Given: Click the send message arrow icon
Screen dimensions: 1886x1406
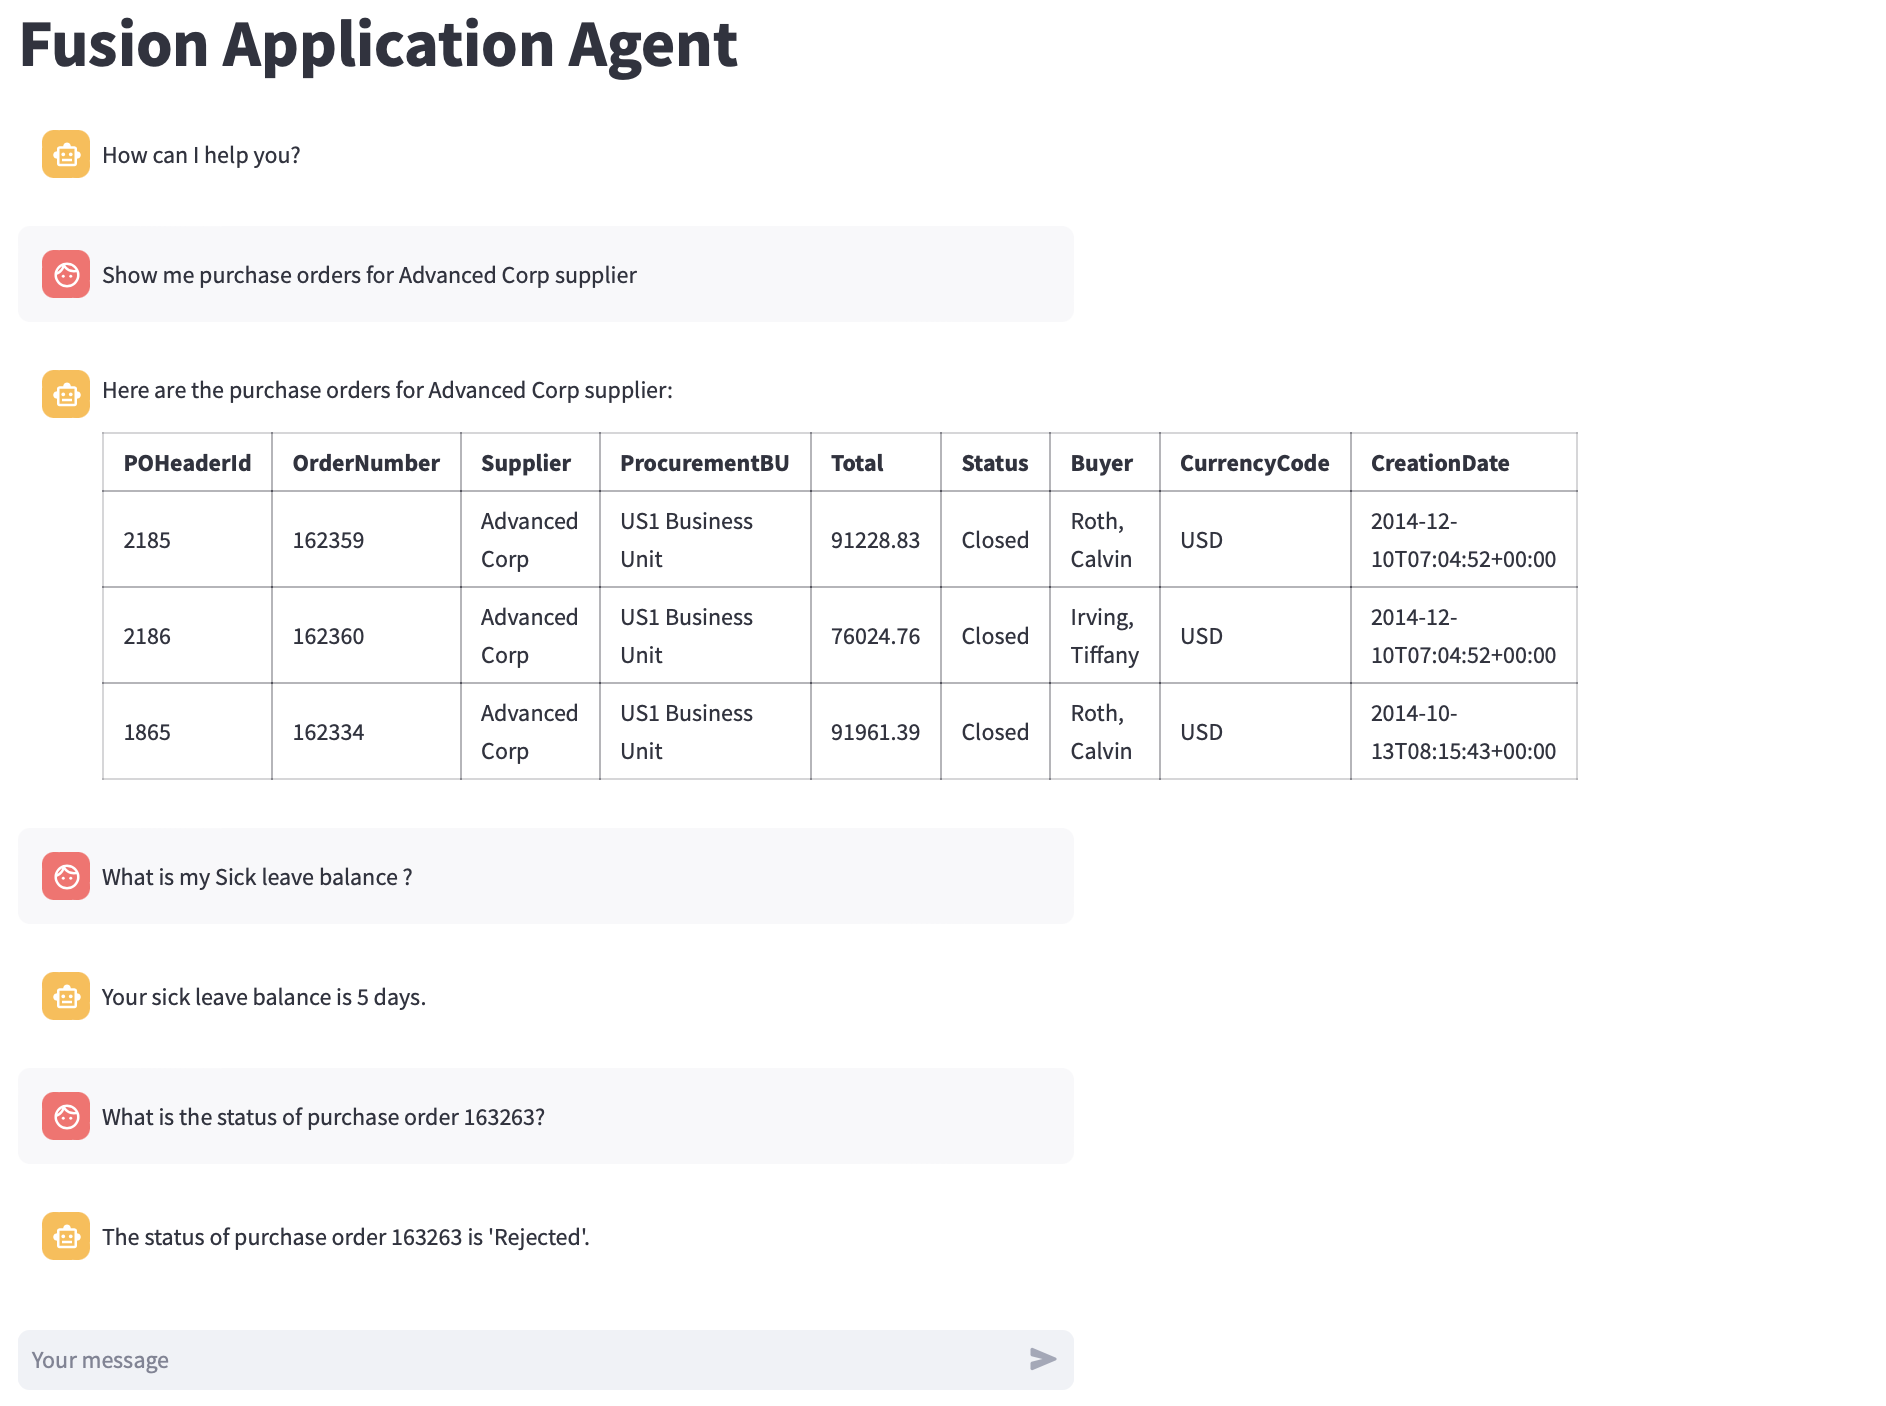Looking at the screenshot, I should pos(1041,1359).
